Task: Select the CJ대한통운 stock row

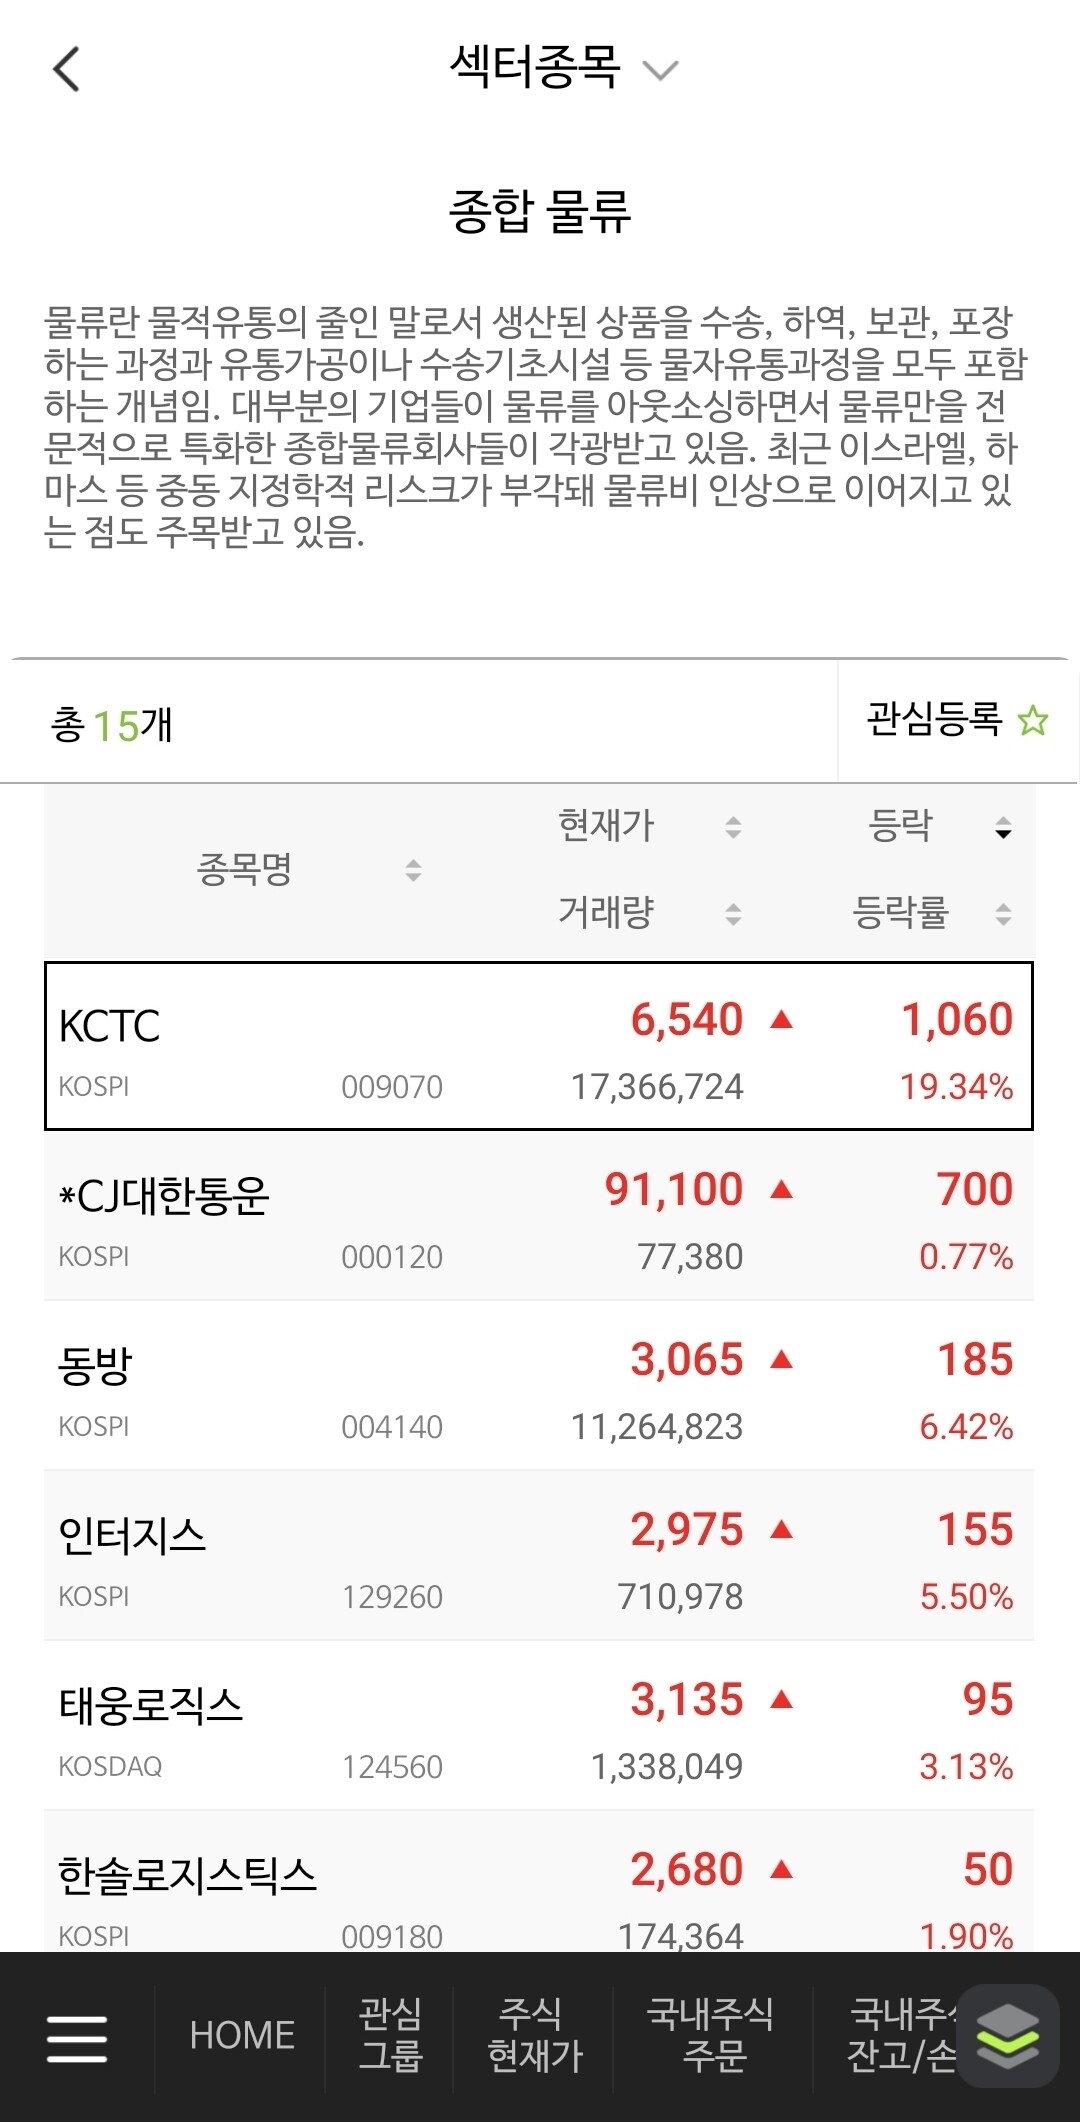Action: click(538, 1217)
